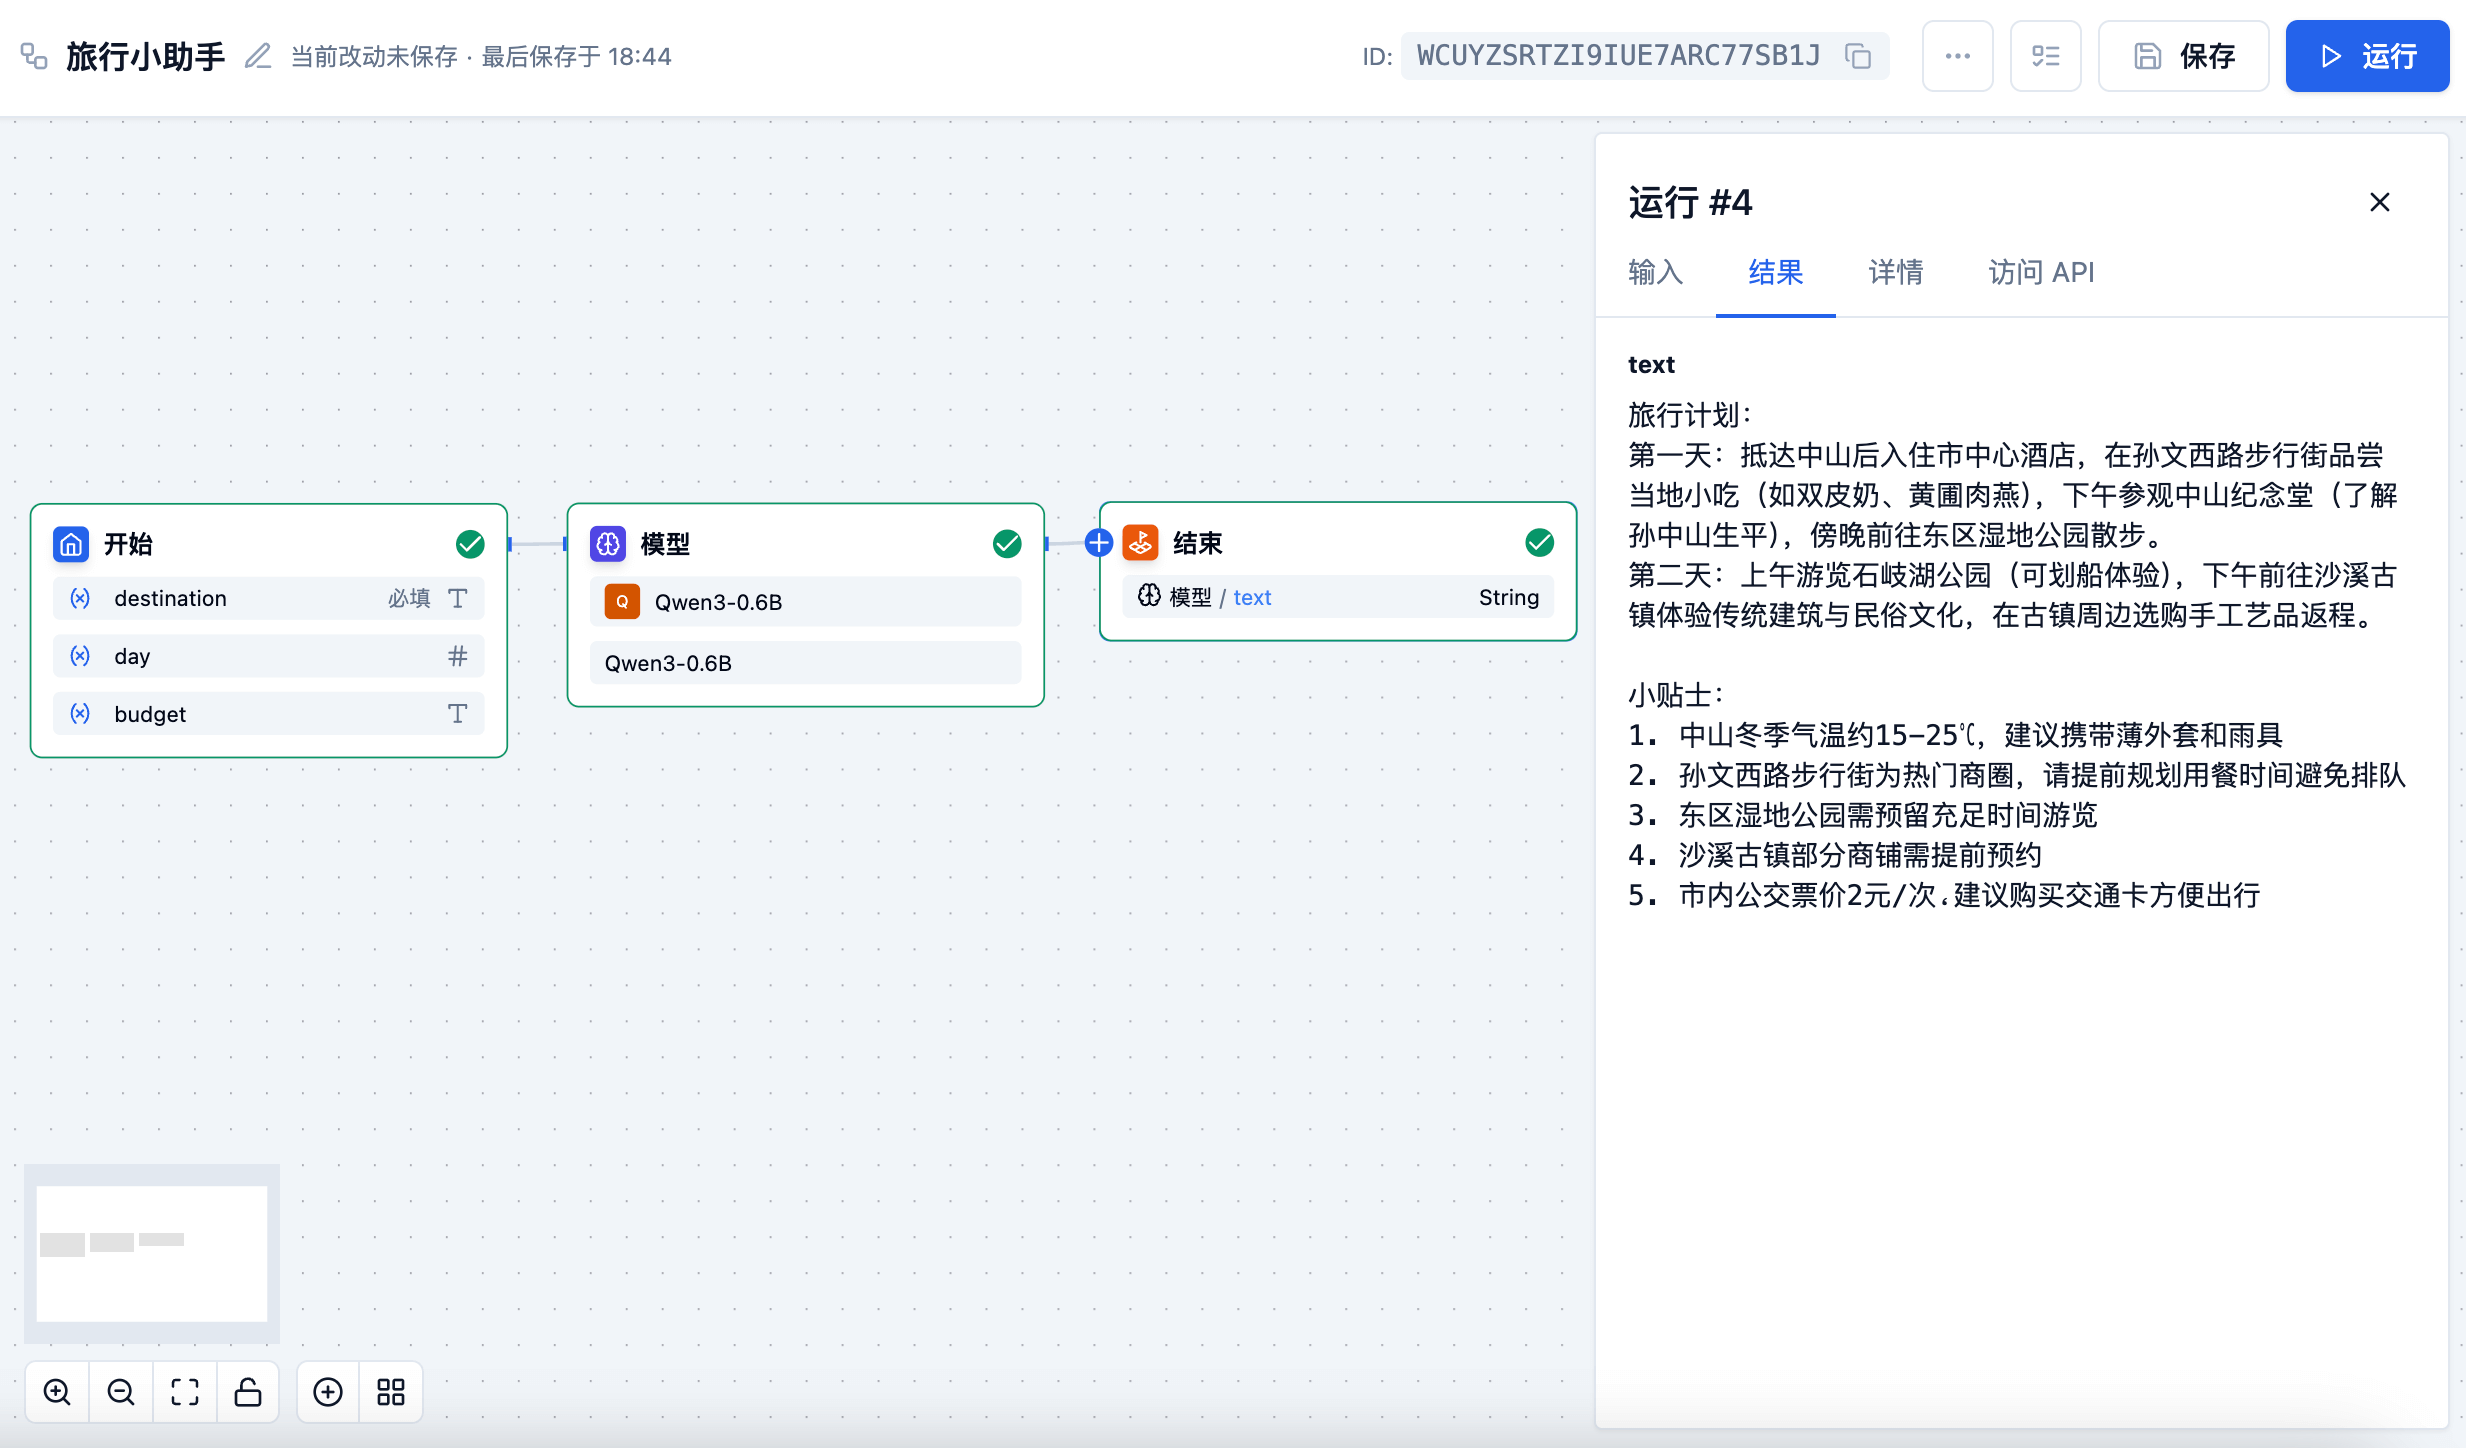Add a new node with the plus icon

(327, 1391)
